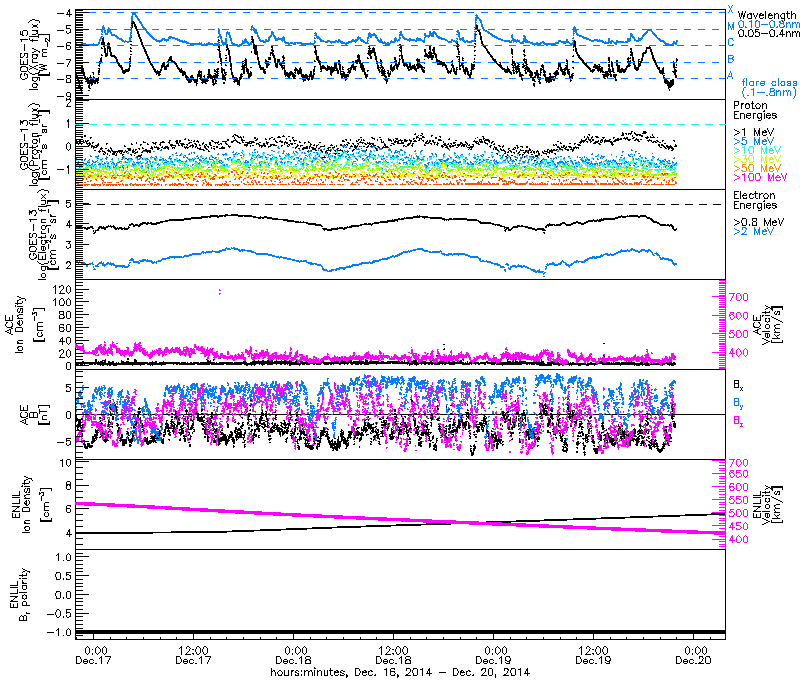Select the '>50 MeV' proton legend entry

[757, 168]
